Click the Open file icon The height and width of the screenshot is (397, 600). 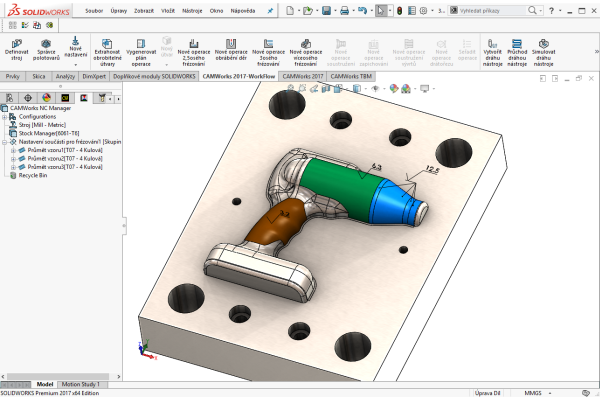click(308, 11)
